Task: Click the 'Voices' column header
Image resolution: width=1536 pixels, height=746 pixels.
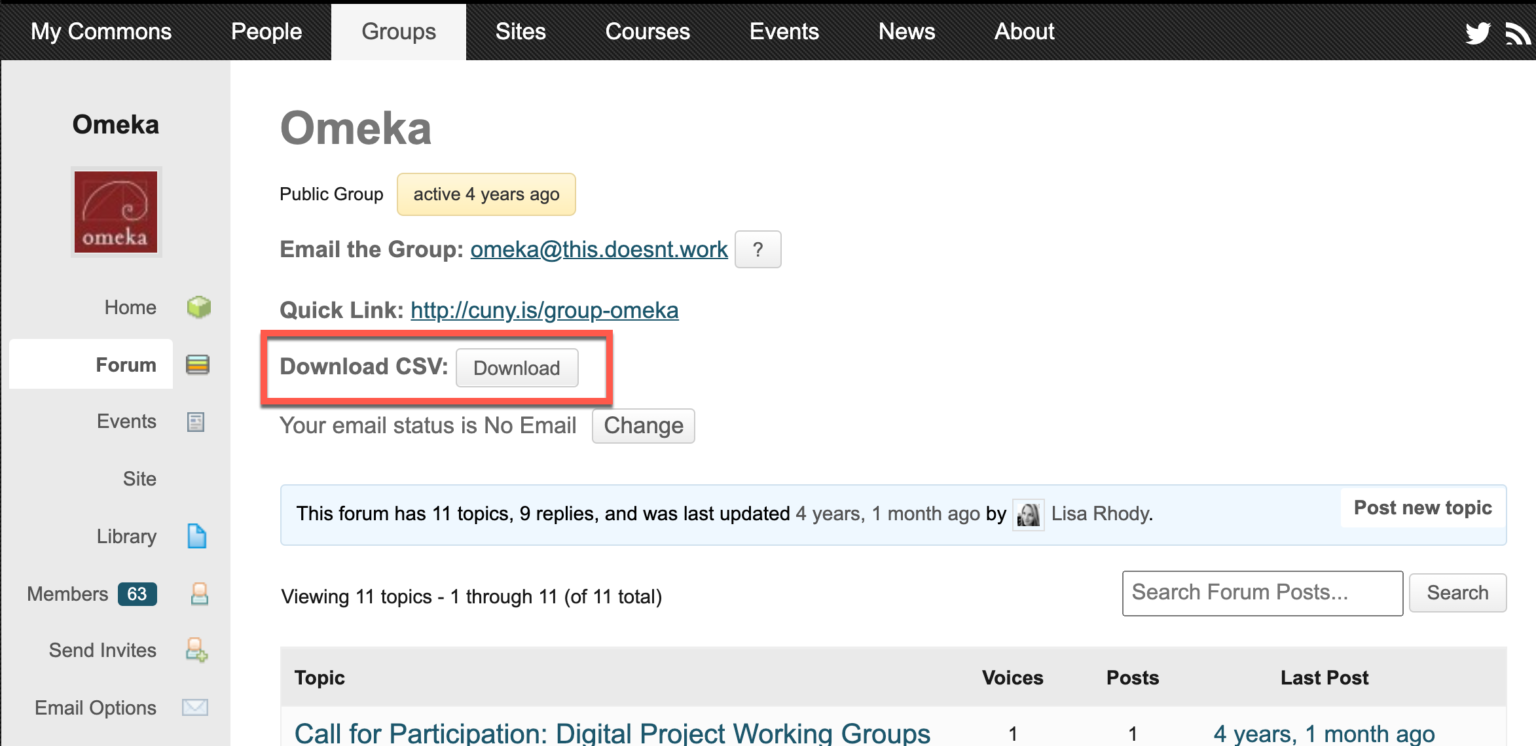Action: 1012,678
